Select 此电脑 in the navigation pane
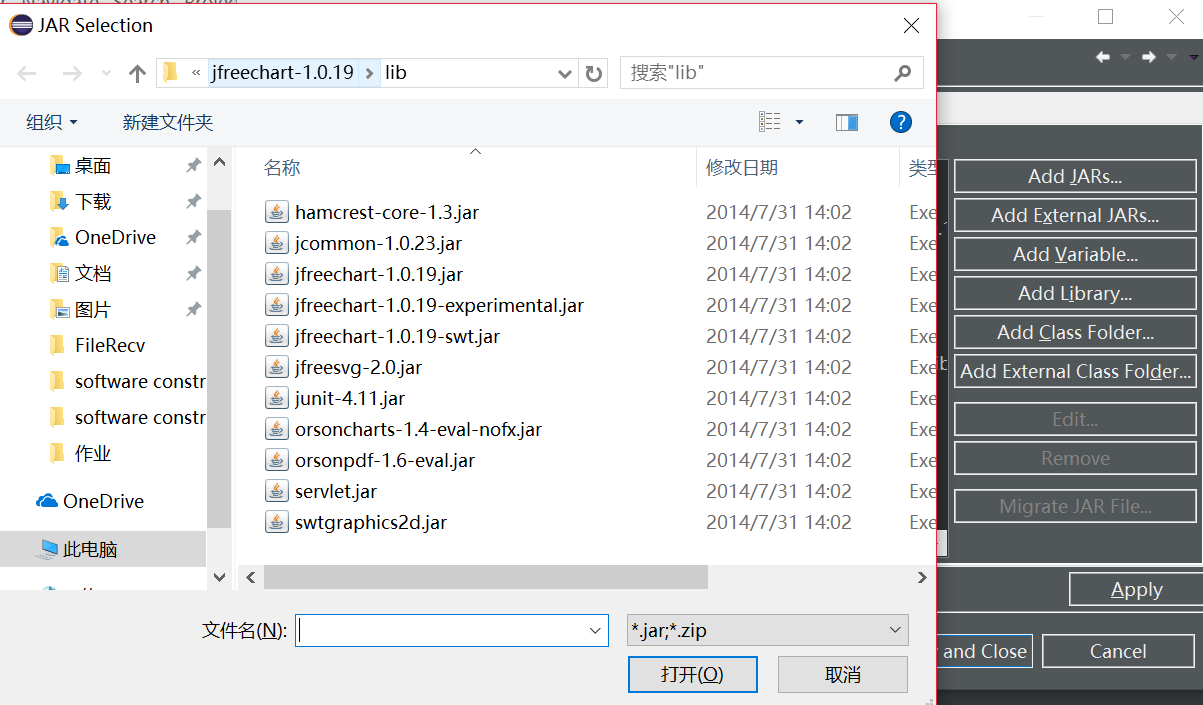This screenshot has height=705, width=1203. coord(103,549)
